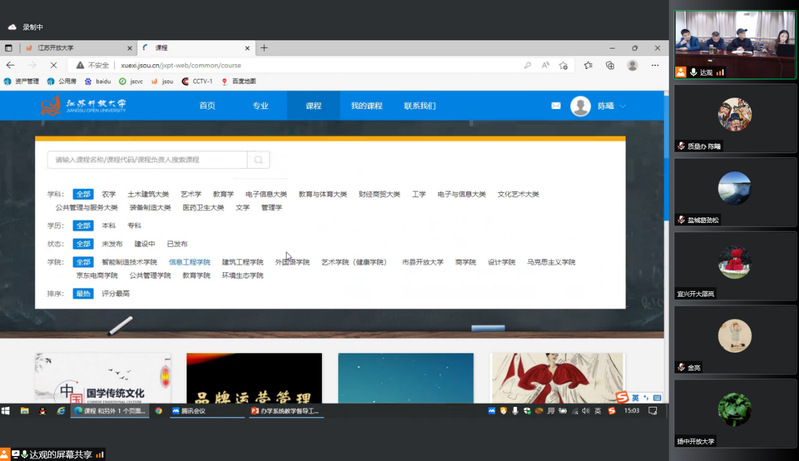Open Internet Explorer from taskbar
This screenshot has width=799, height=461.
(61, 411)
